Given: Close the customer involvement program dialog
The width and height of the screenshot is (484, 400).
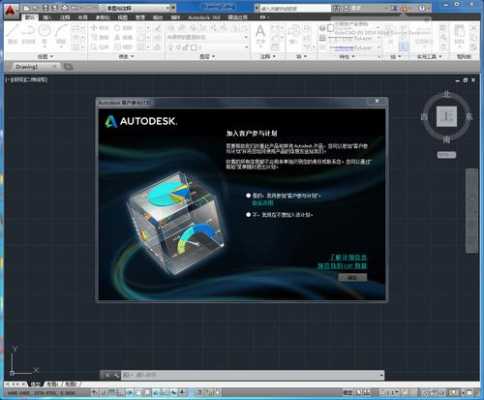Looking at the screenshot, I should 377,101.
